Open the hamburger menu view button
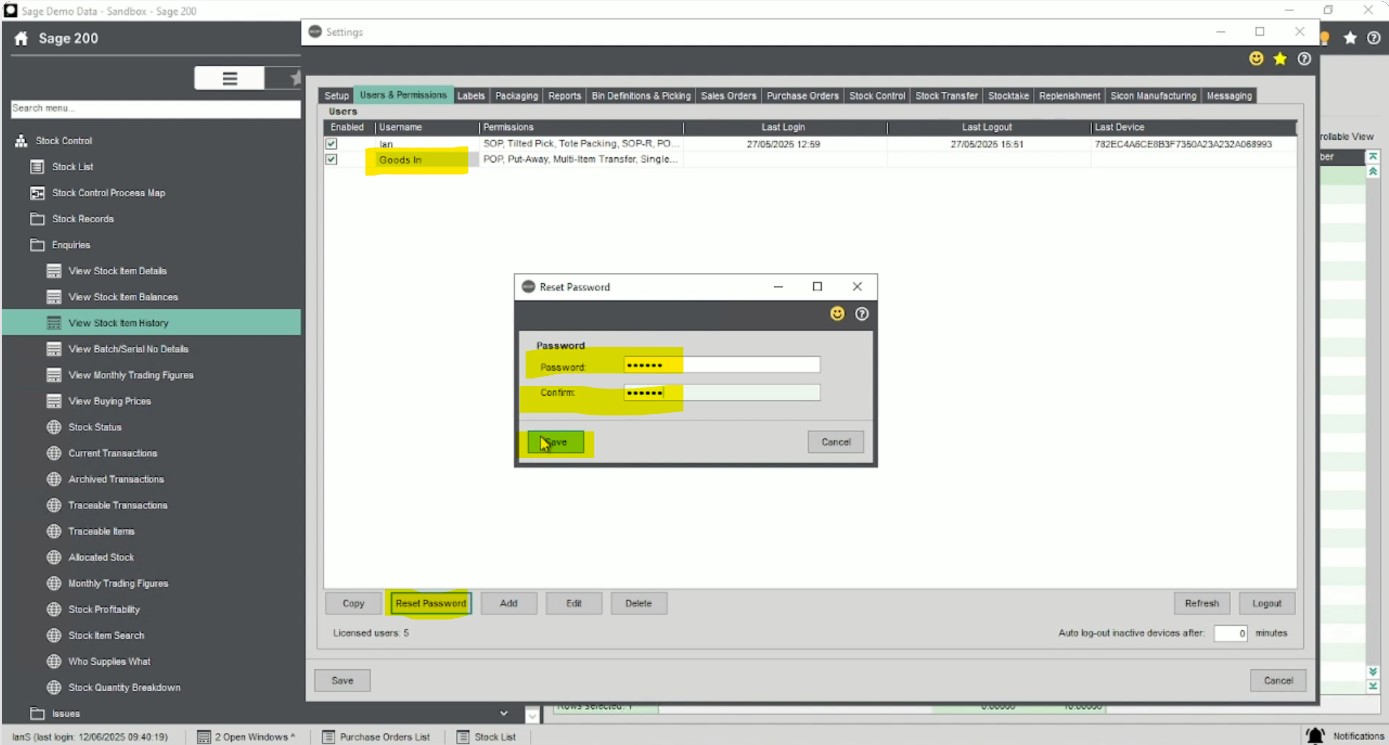Image resolution: width=1389 pixels, height=745 pixels. click(229, 79)
